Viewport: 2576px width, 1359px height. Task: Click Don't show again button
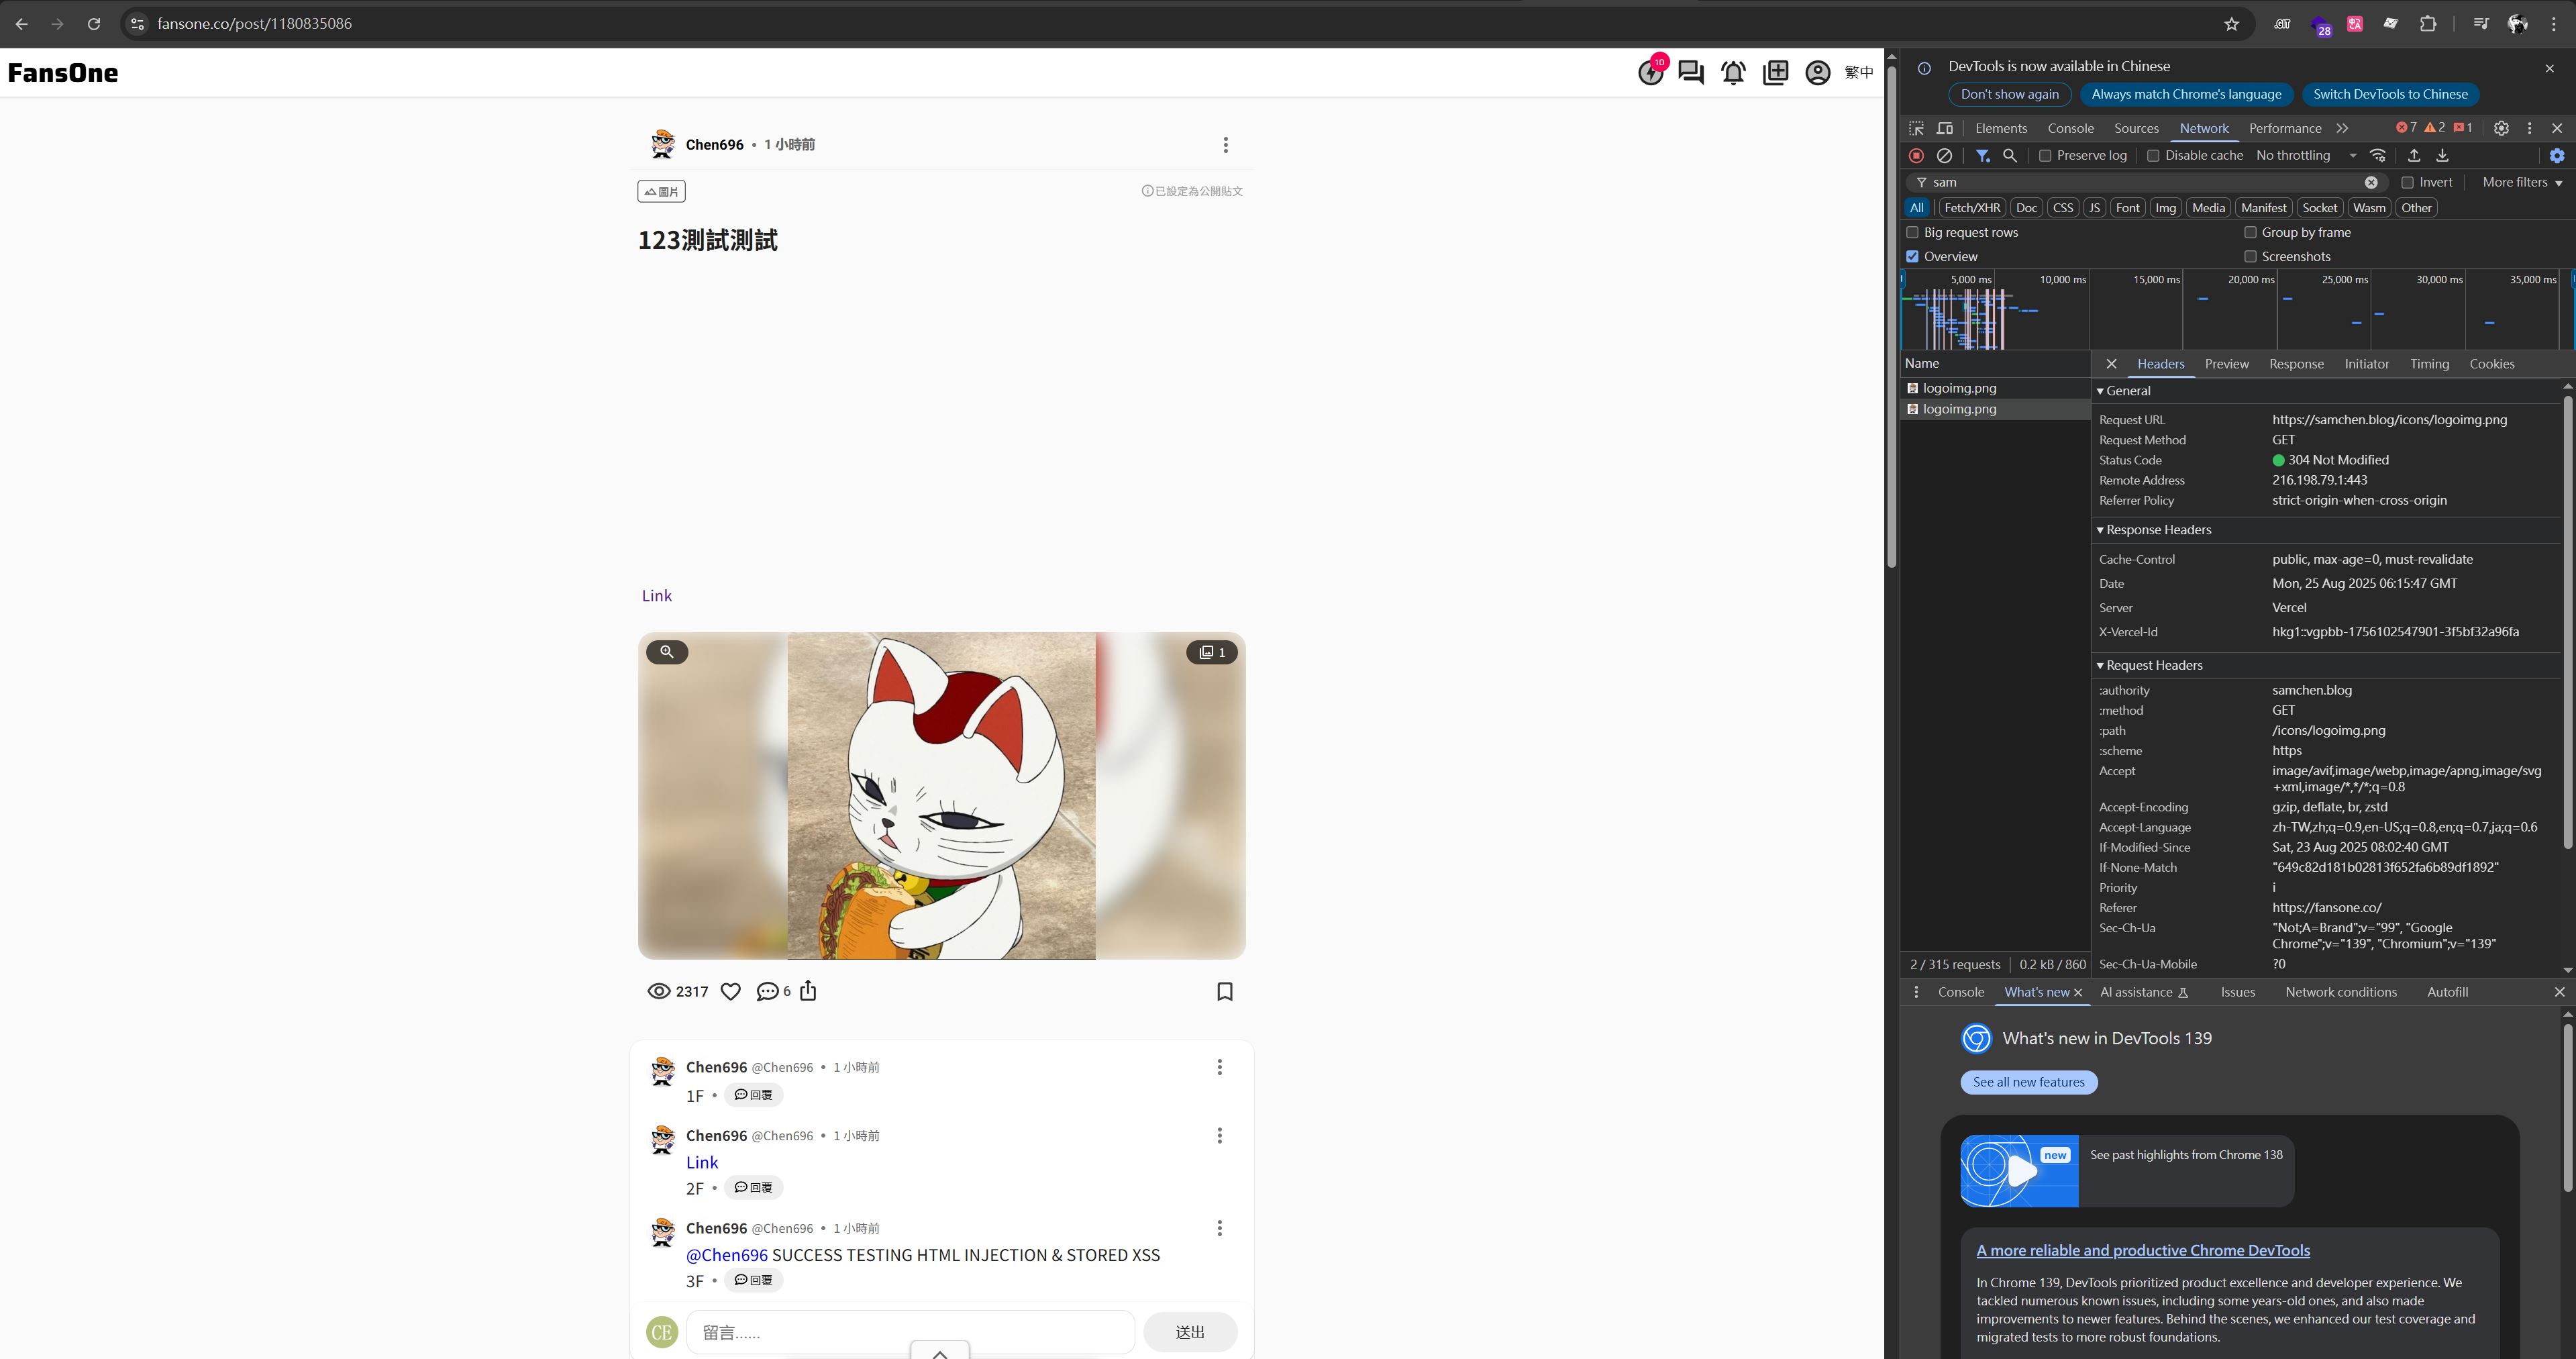click(2009, 94)
